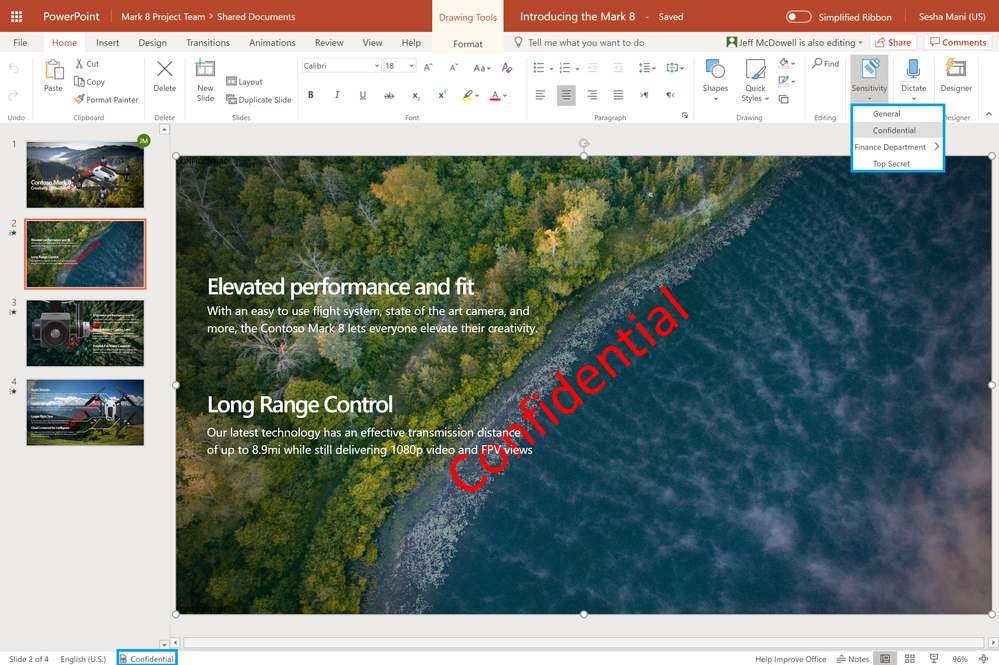Choose Top Secret sensitivity label
This screenshot has width=999, height=665.
click(x=891, y=164)
